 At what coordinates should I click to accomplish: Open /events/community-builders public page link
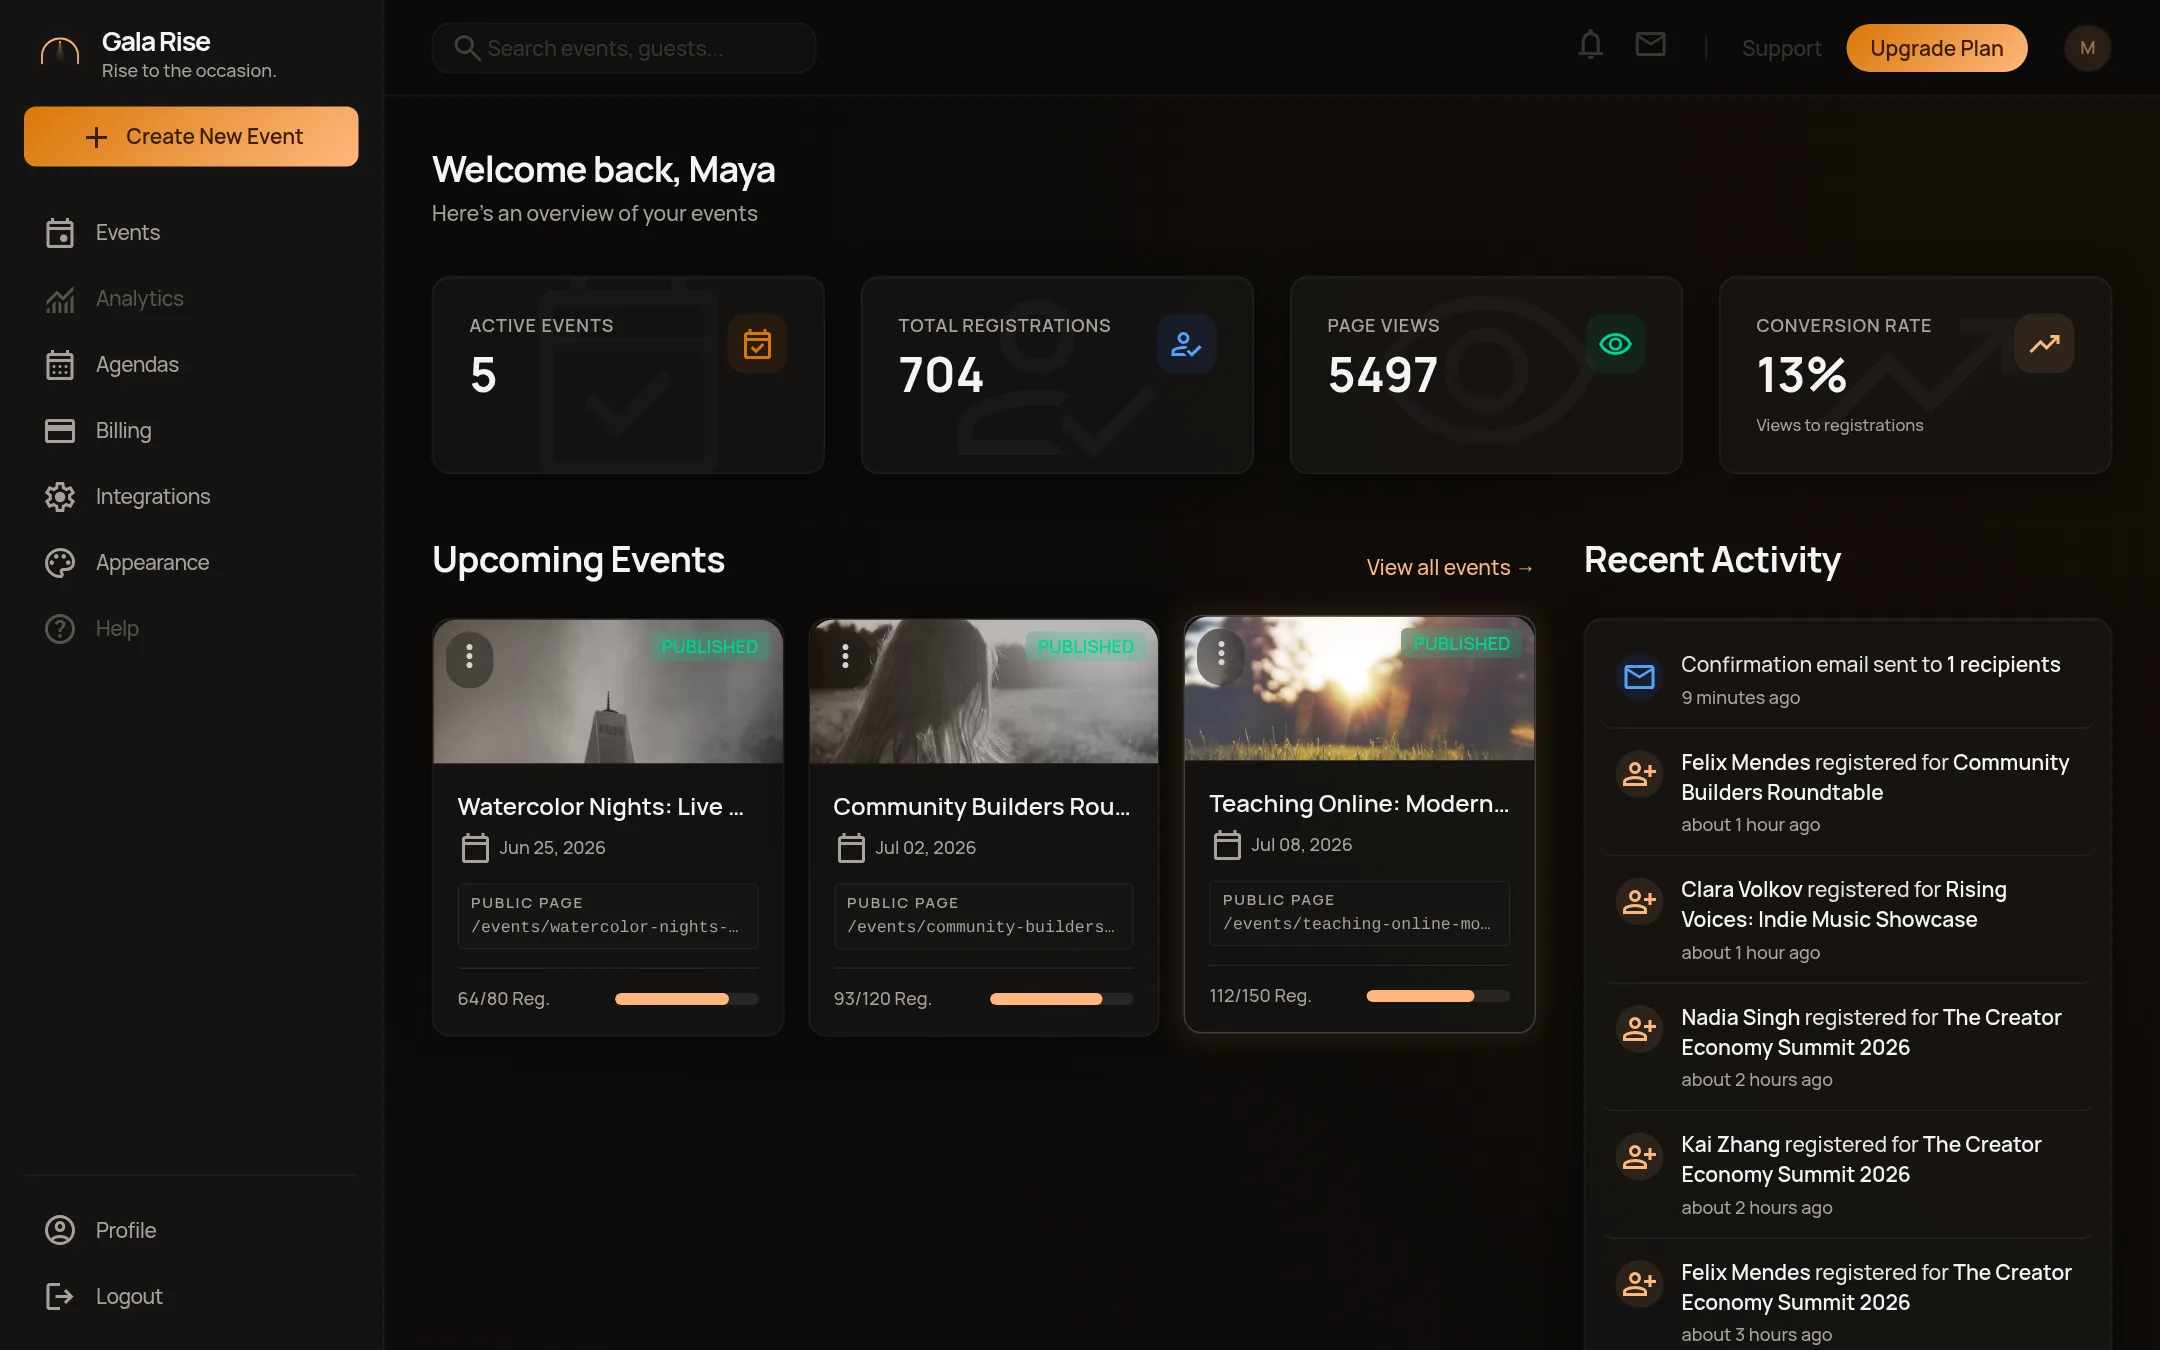(x=980, y=927)
